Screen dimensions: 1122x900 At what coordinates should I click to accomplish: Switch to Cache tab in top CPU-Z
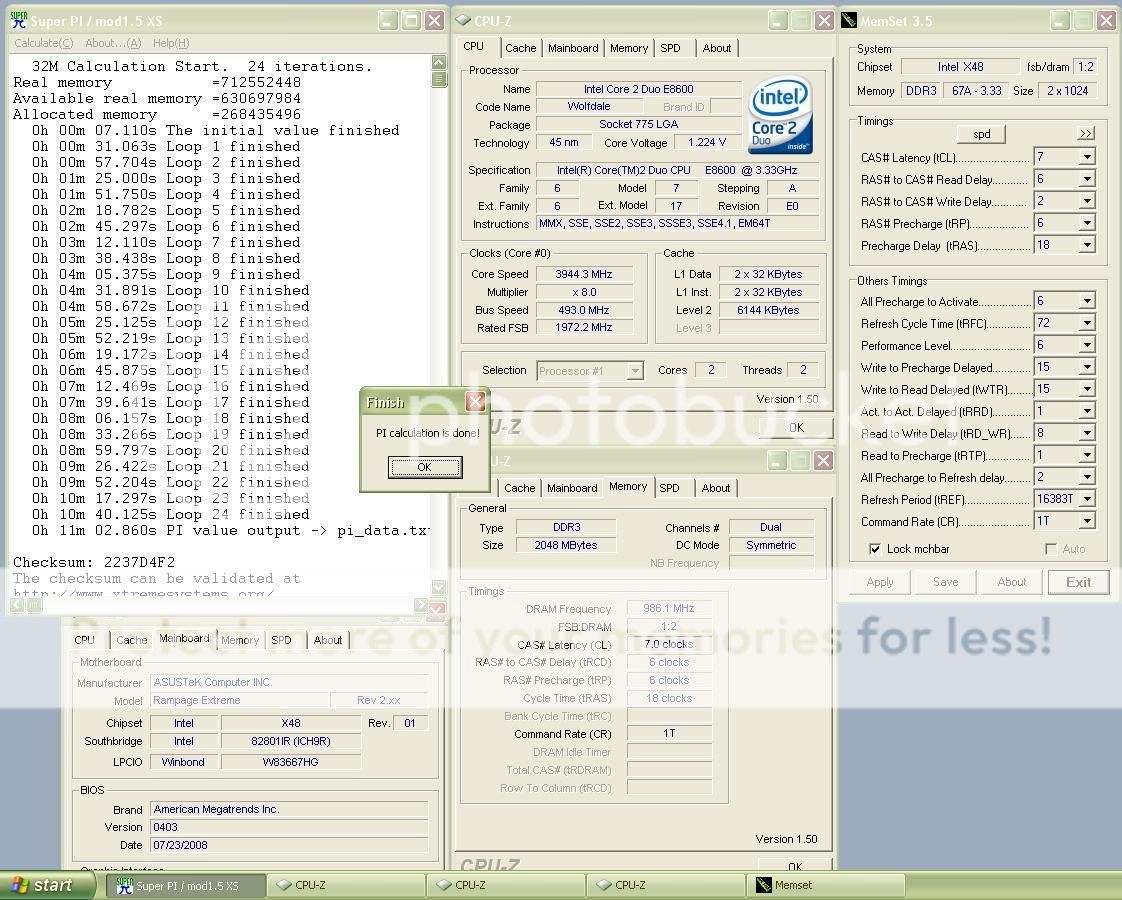point(520,48)
